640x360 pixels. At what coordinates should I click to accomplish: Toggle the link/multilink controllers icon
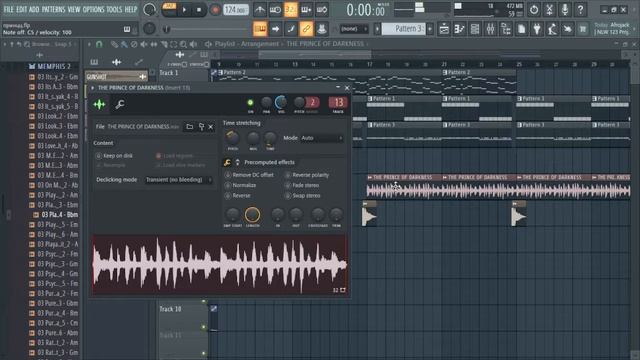point(306,29)
